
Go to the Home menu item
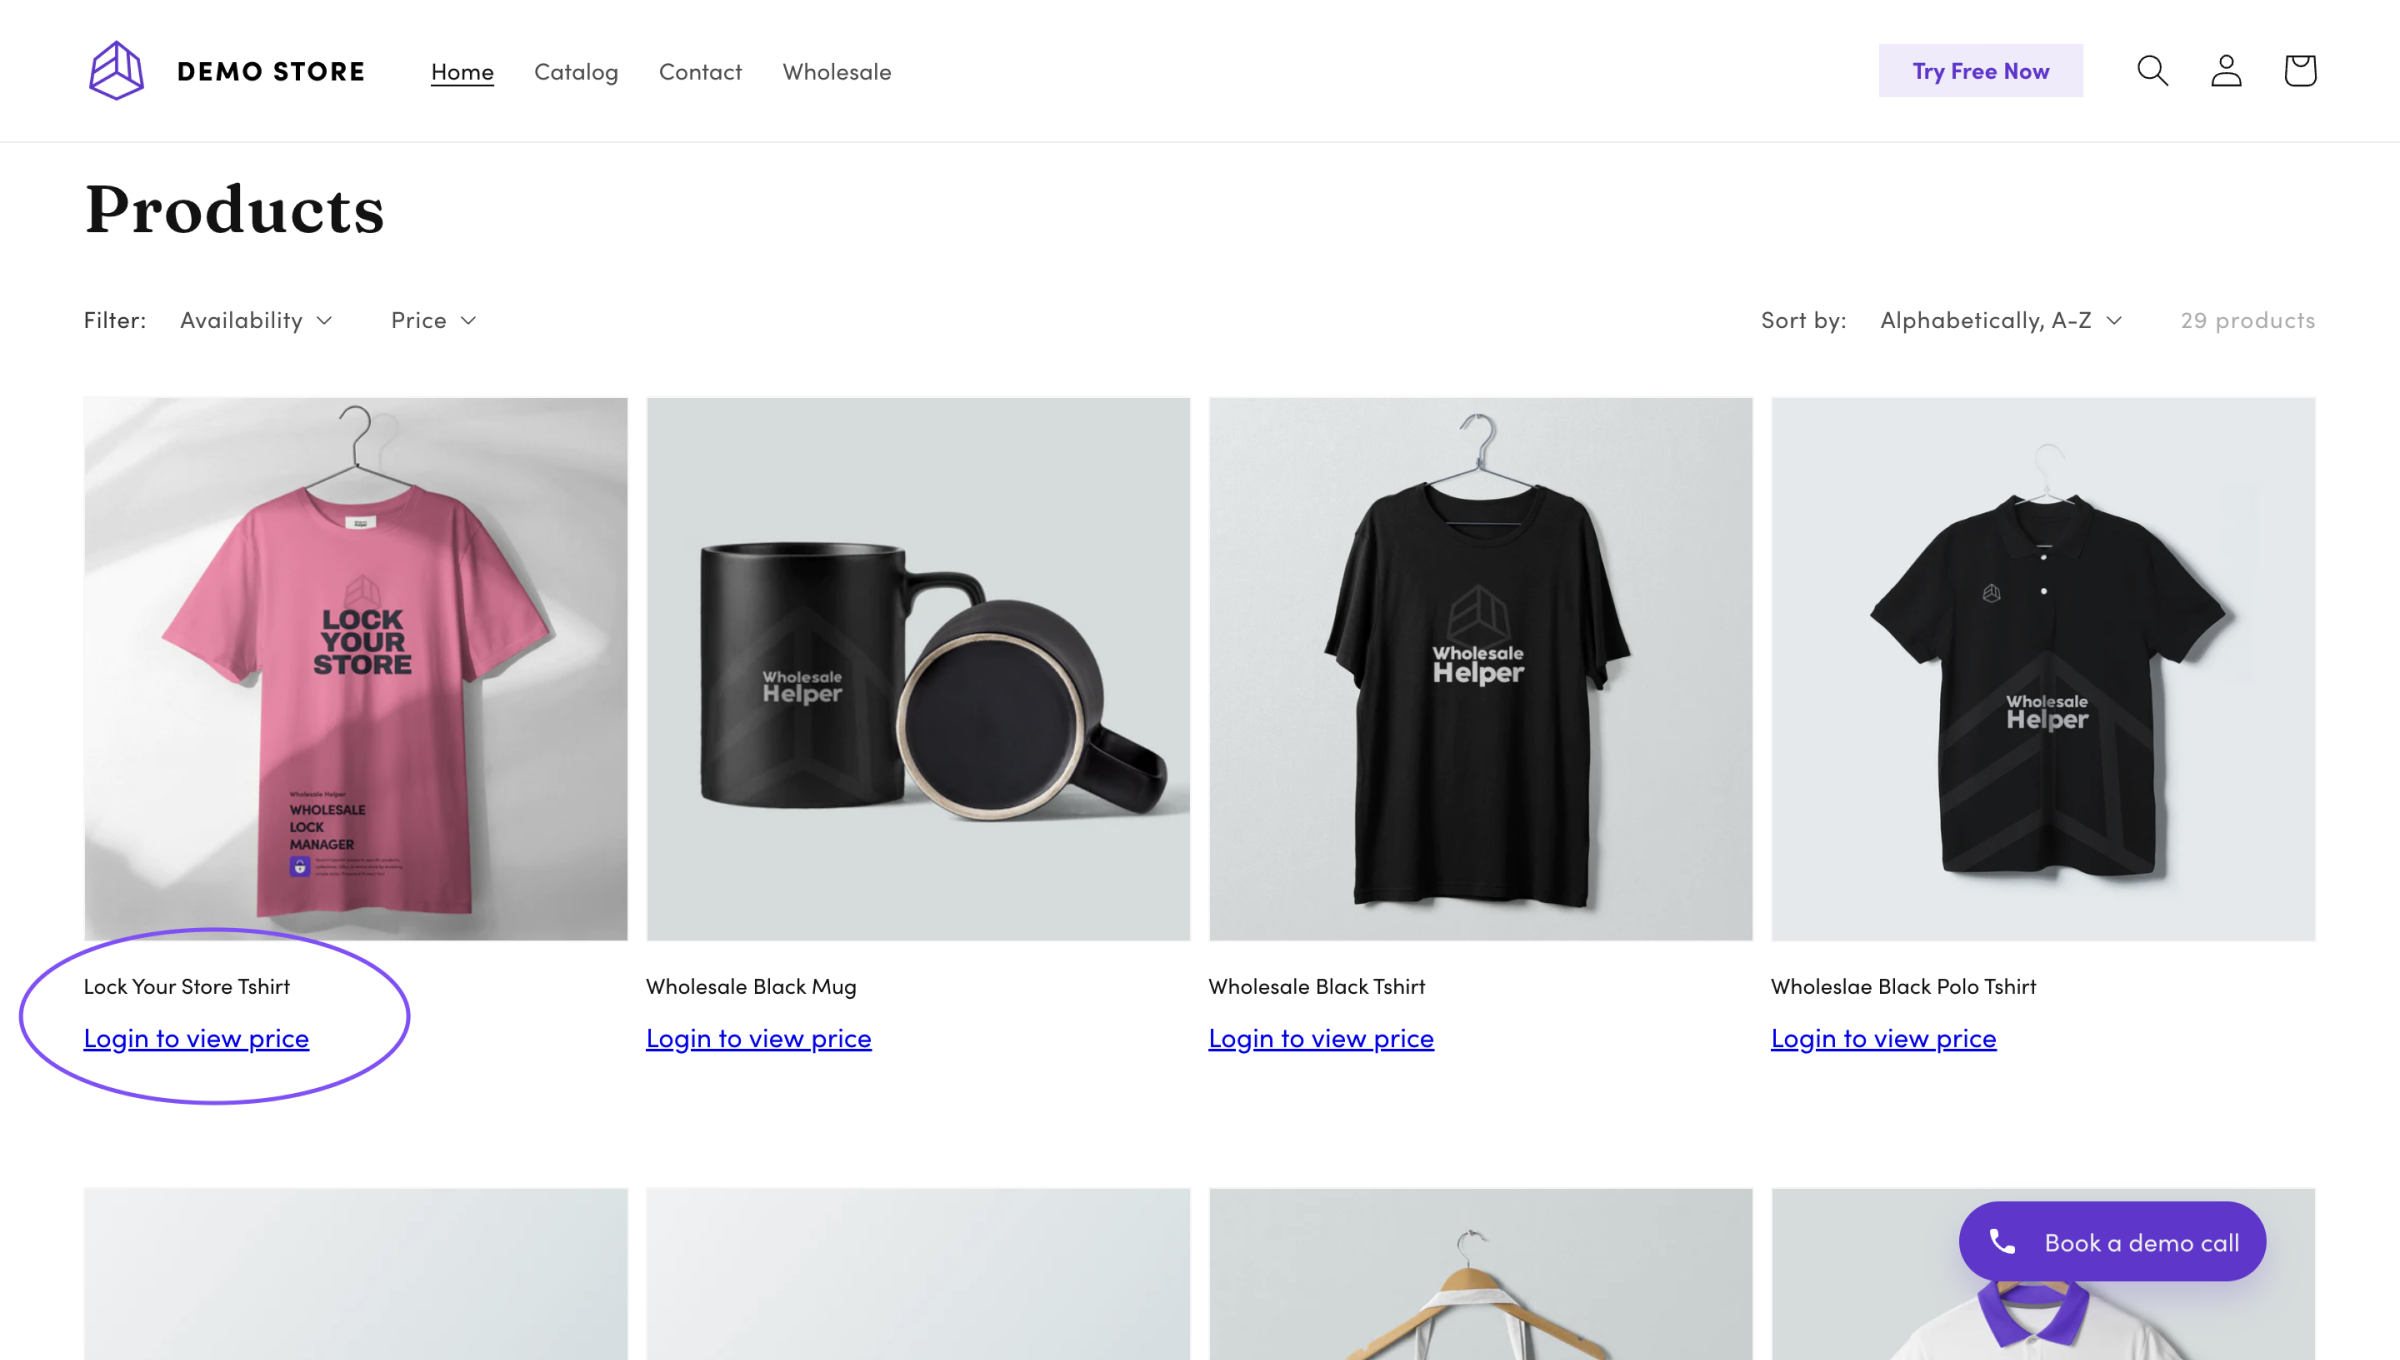tap(462, 72)
